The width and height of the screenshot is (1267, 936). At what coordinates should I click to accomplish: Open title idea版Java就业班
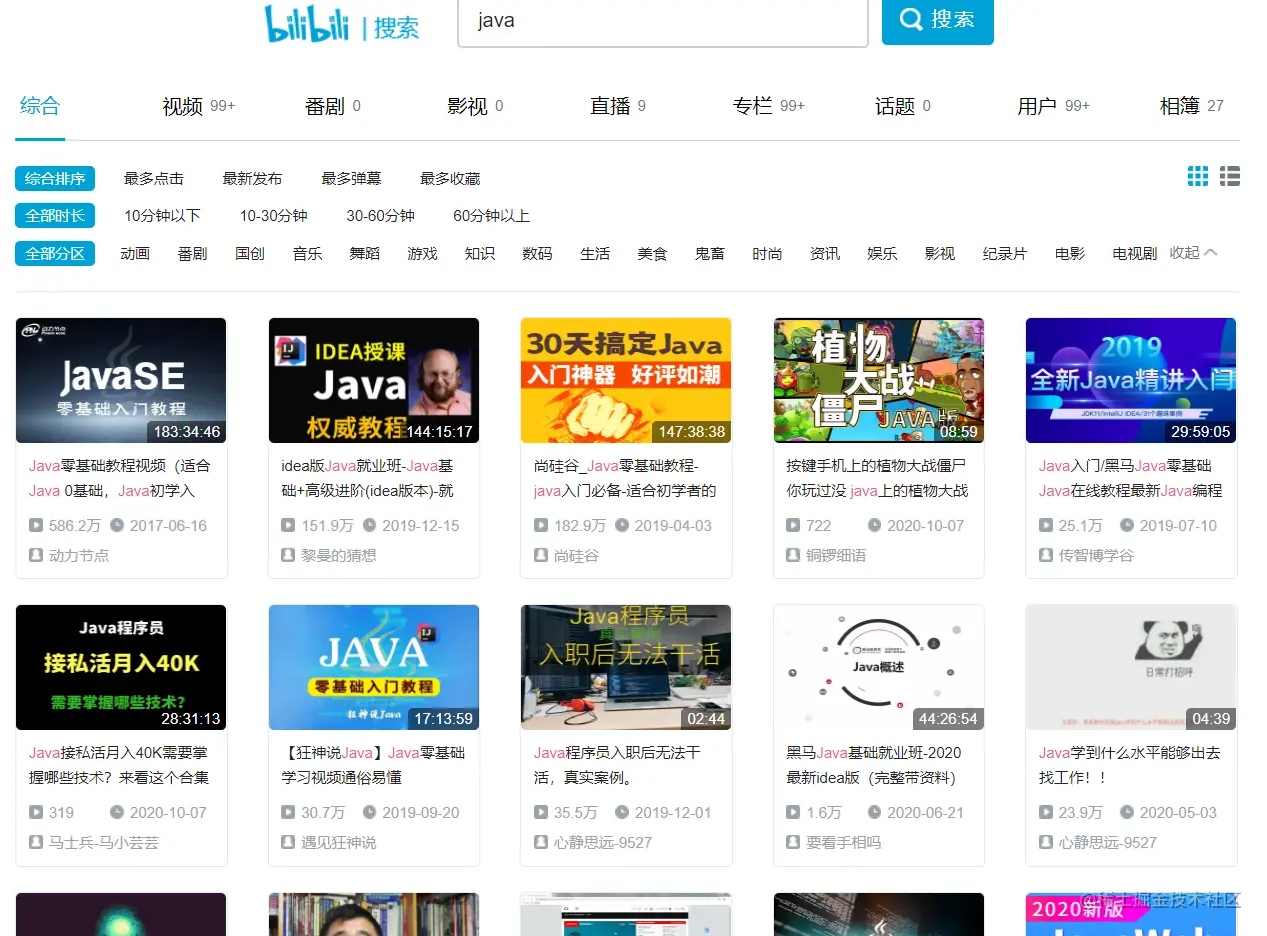click(x=368, y=478)
